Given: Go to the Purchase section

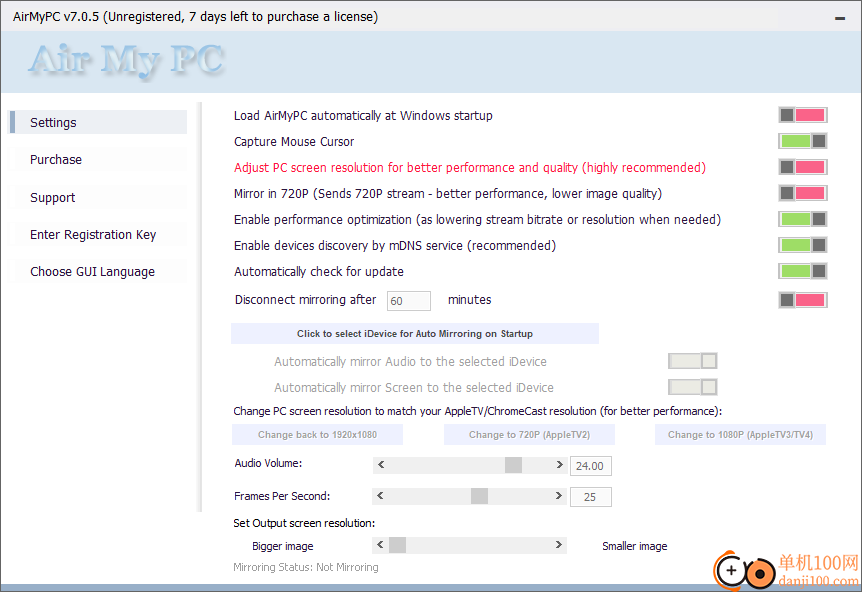Looking at the screenshot, I should click(98, 159).
